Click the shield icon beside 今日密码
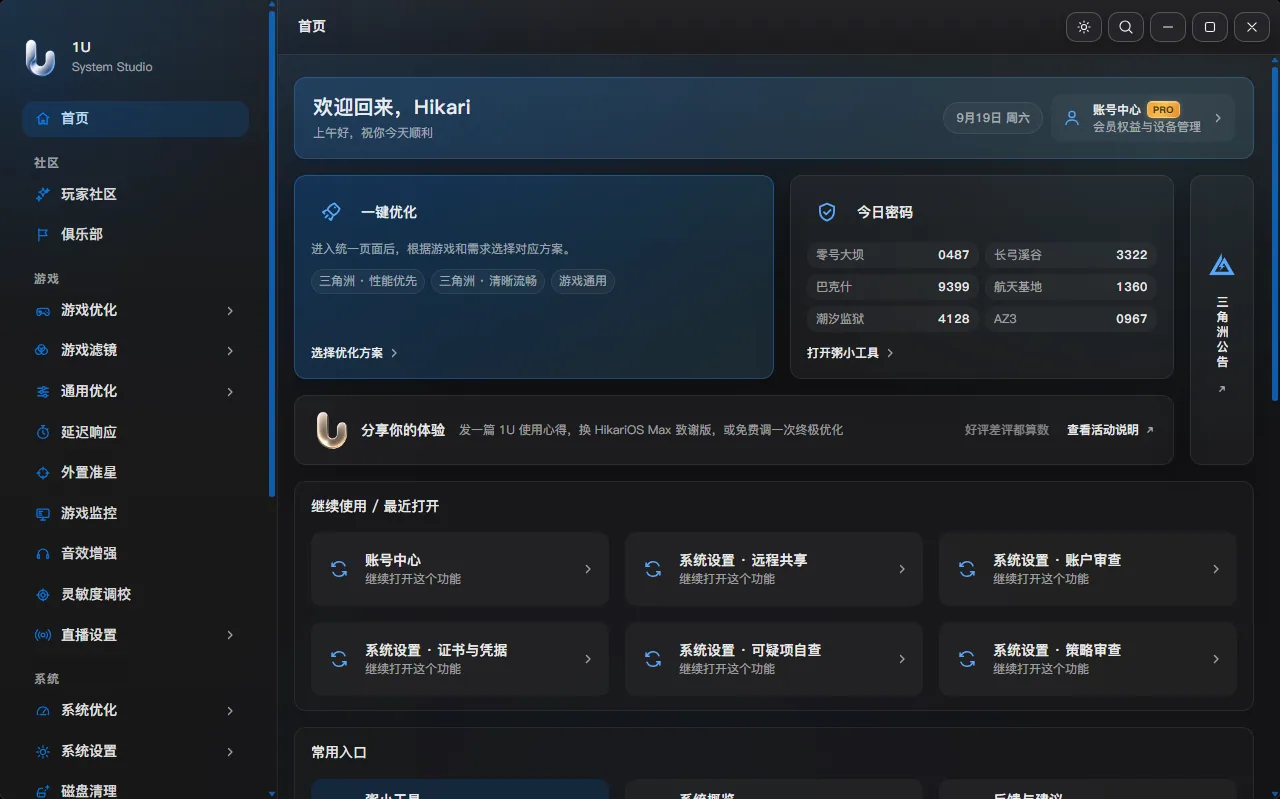1280x799 pixels. point(827,212)
